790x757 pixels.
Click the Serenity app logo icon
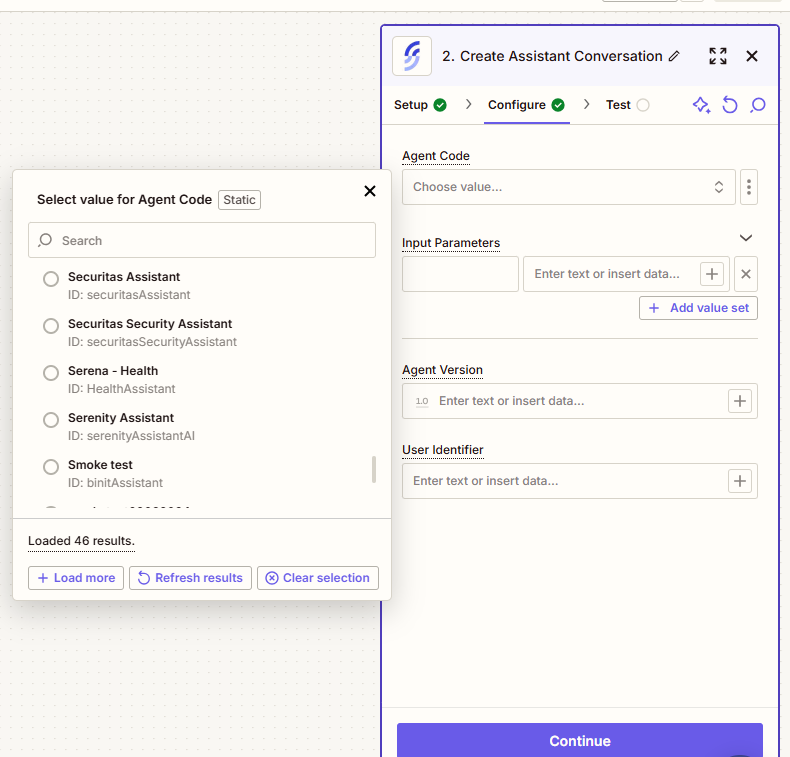[x=412, y=56]
